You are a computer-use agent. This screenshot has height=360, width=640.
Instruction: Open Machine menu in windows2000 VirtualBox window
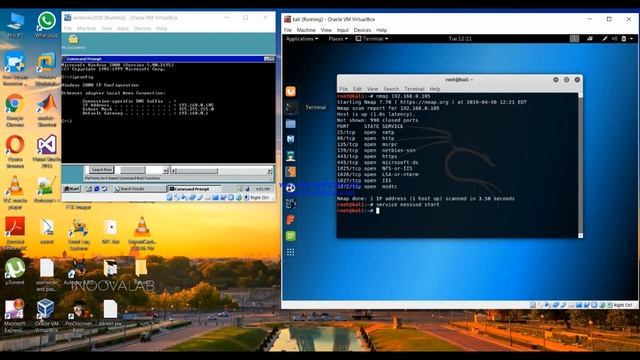tap(86, 29)
